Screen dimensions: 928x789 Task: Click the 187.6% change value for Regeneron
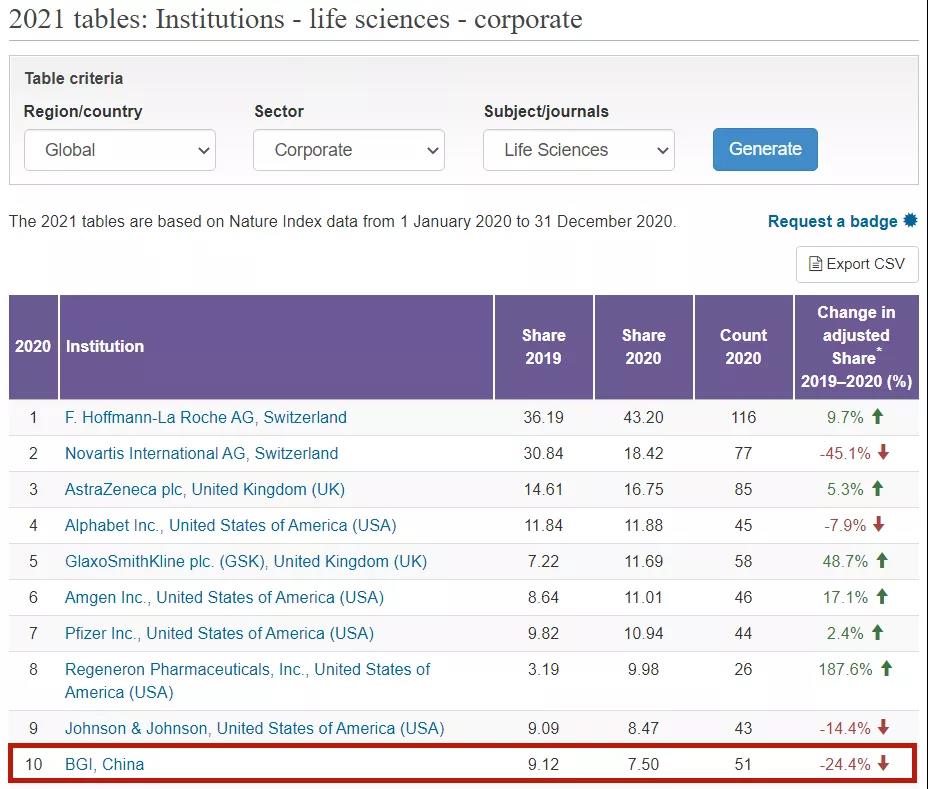[x=846, y=670]
